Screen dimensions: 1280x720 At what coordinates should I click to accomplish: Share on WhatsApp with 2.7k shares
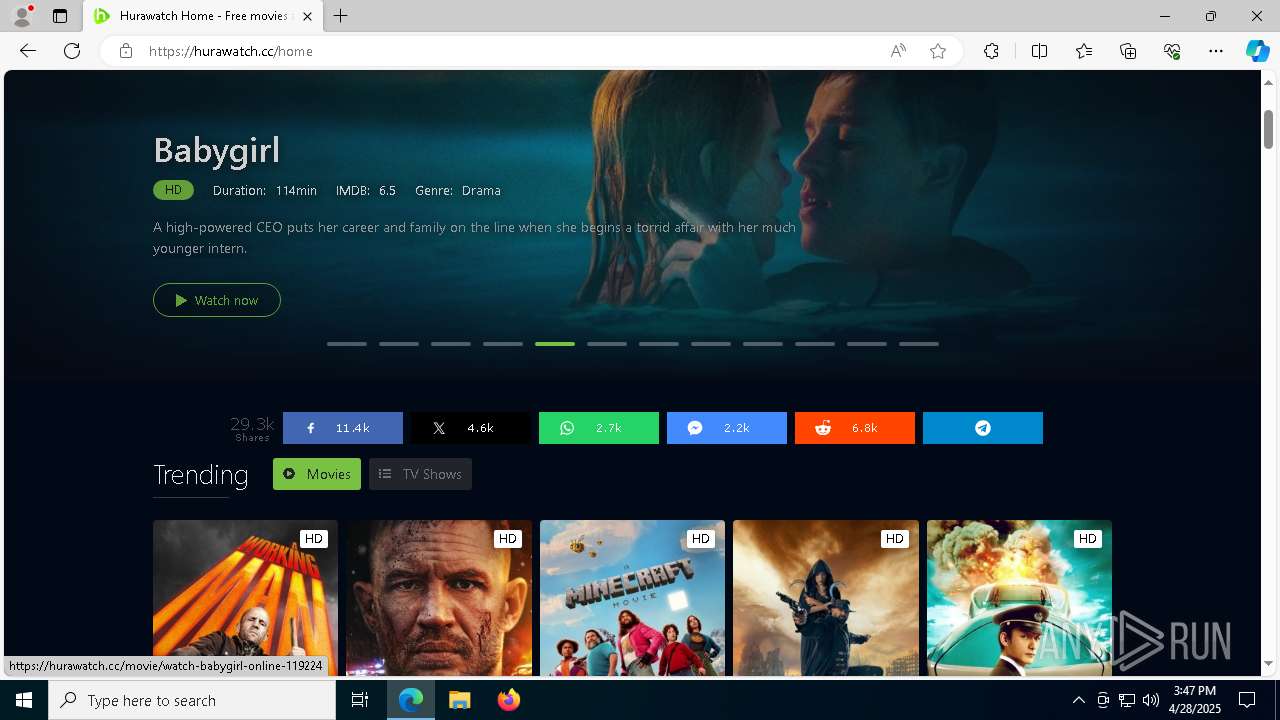[x=599, y=428]
